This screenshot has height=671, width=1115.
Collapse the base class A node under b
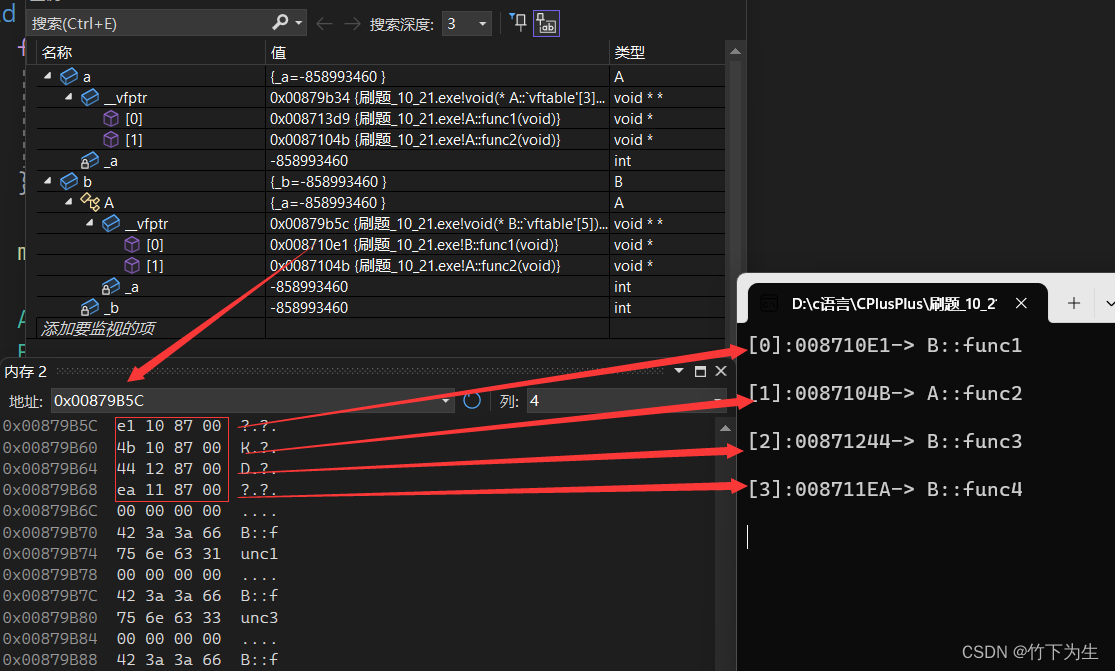click(x=69, y=202)
